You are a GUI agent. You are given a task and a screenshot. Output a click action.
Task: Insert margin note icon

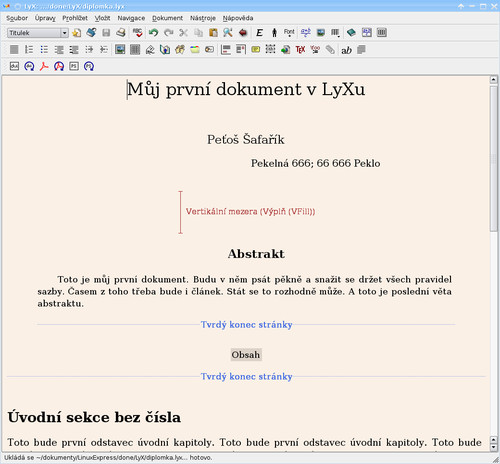click(241, 50)
